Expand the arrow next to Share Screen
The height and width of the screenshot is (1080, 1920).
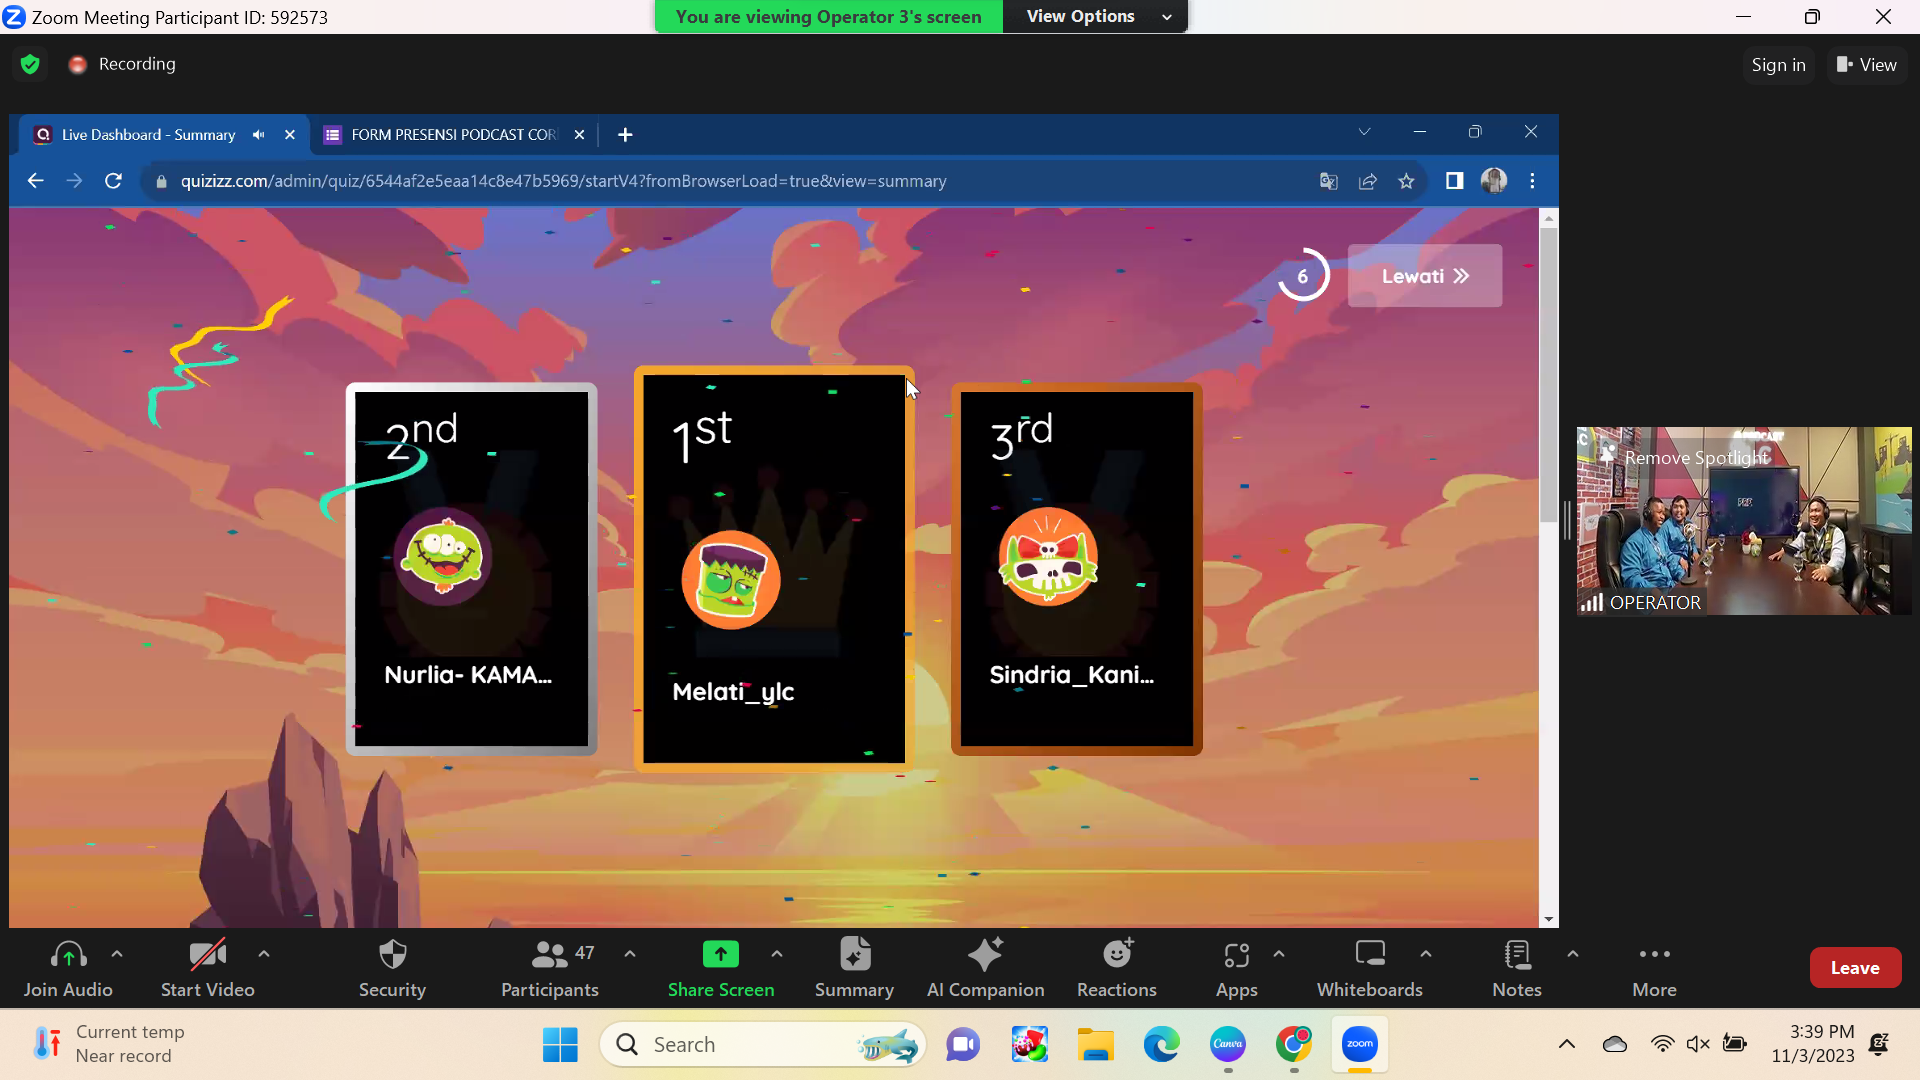click(777, 954)
